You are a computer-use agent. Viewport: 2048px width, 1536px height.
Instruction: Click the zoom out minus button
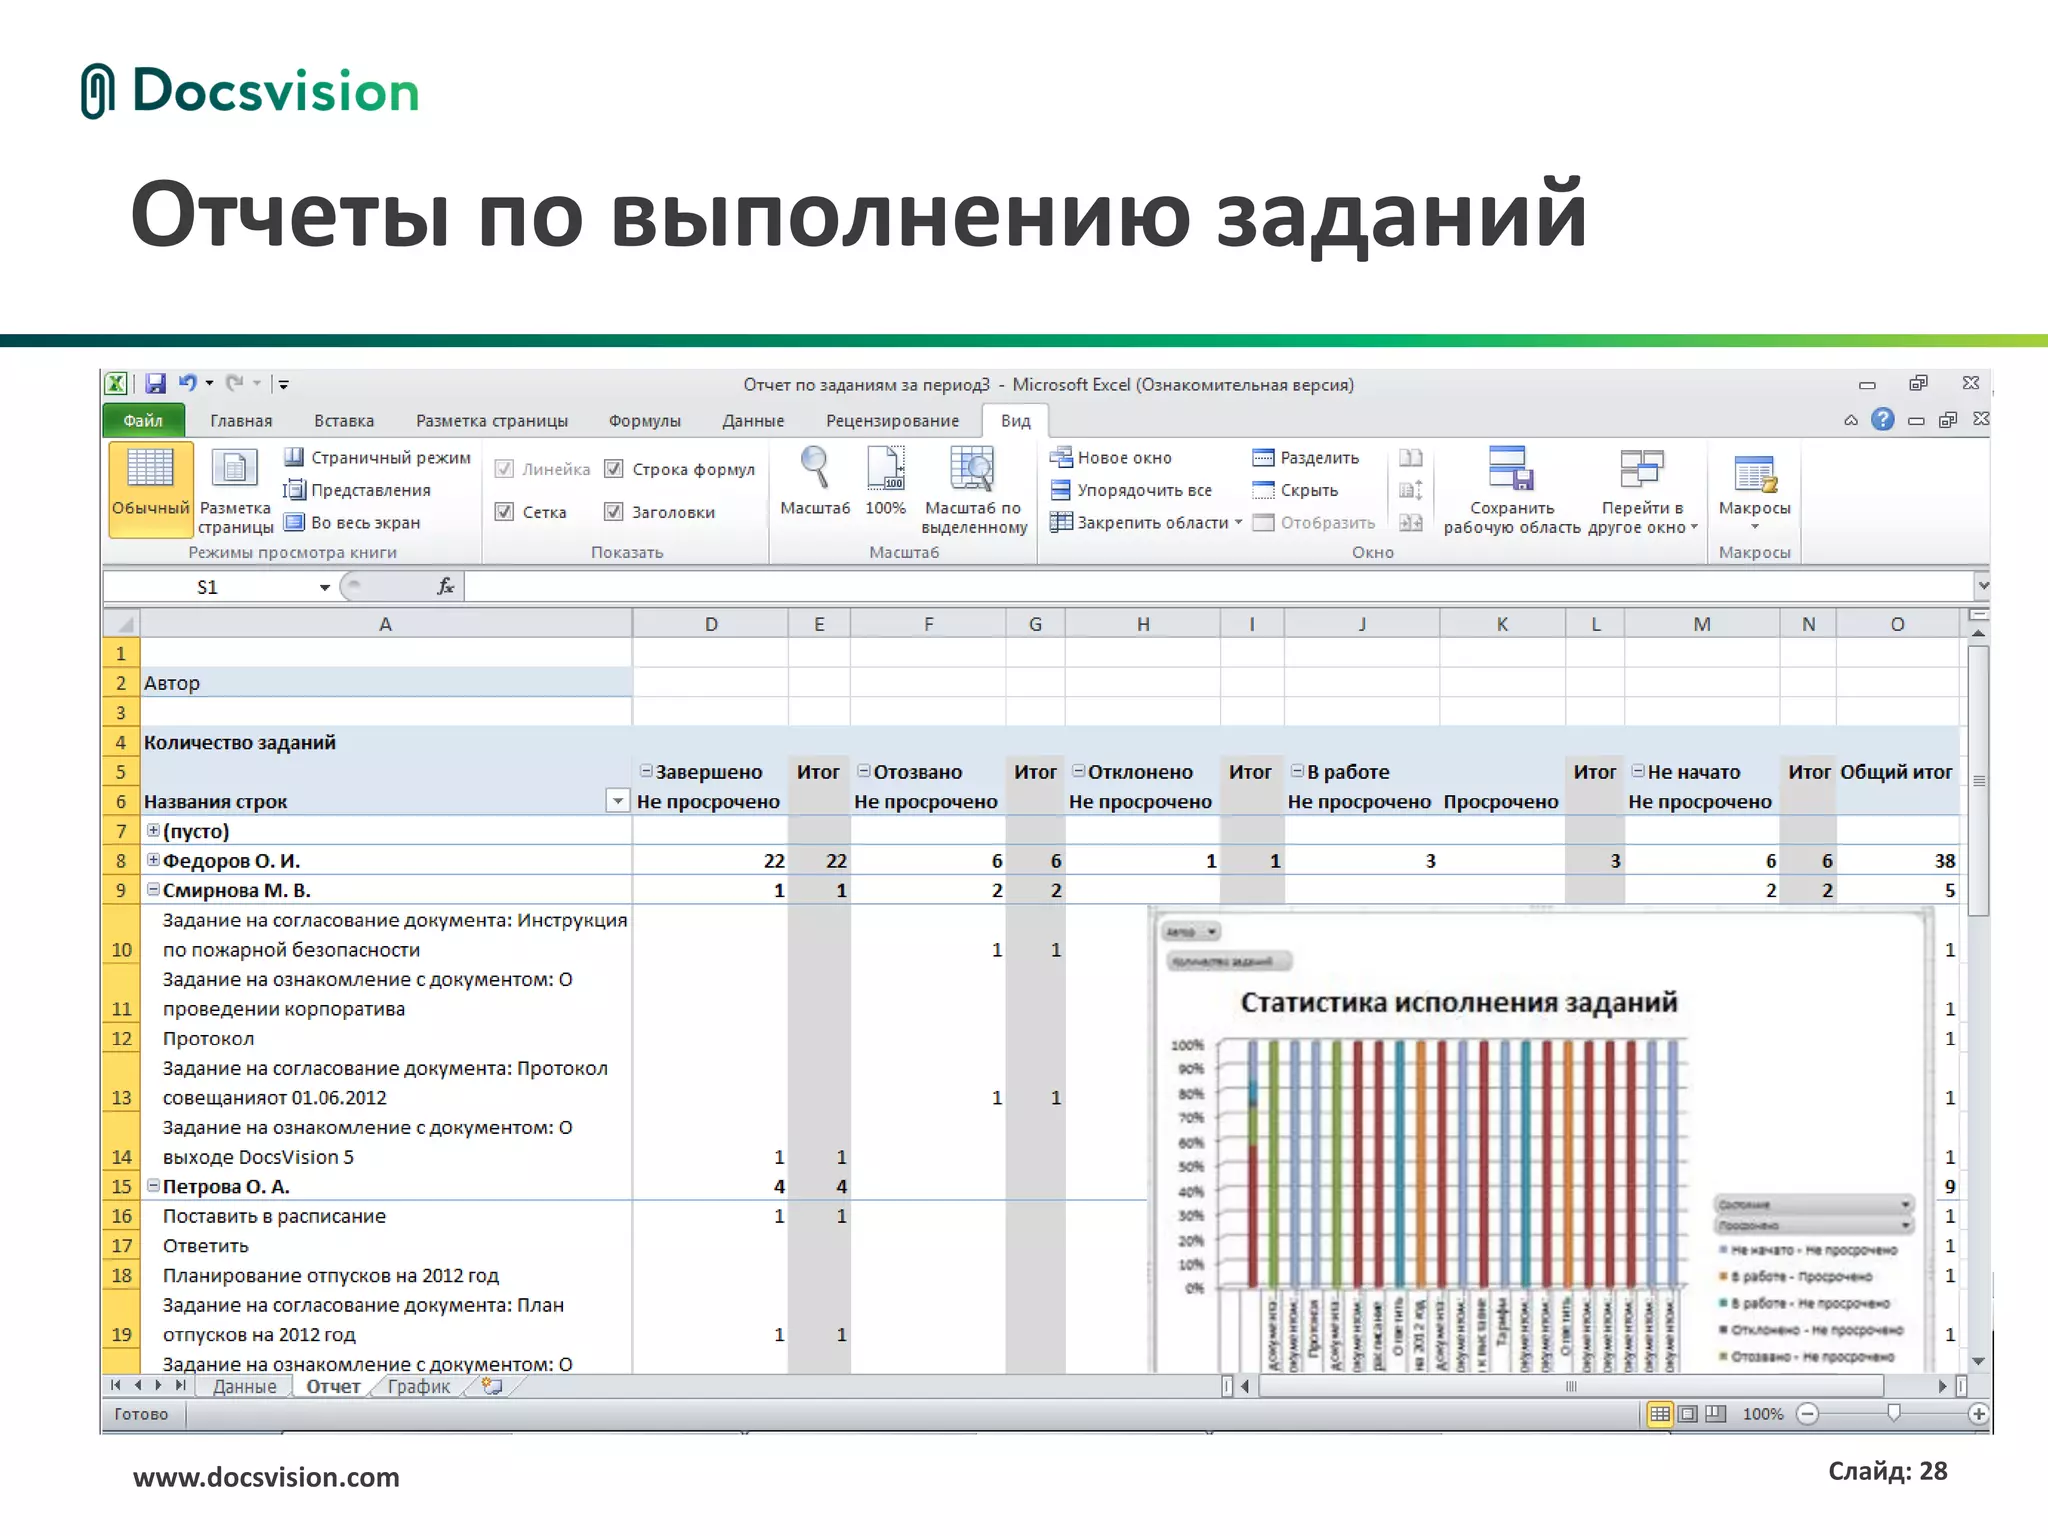click(x=1808, y=1414)
